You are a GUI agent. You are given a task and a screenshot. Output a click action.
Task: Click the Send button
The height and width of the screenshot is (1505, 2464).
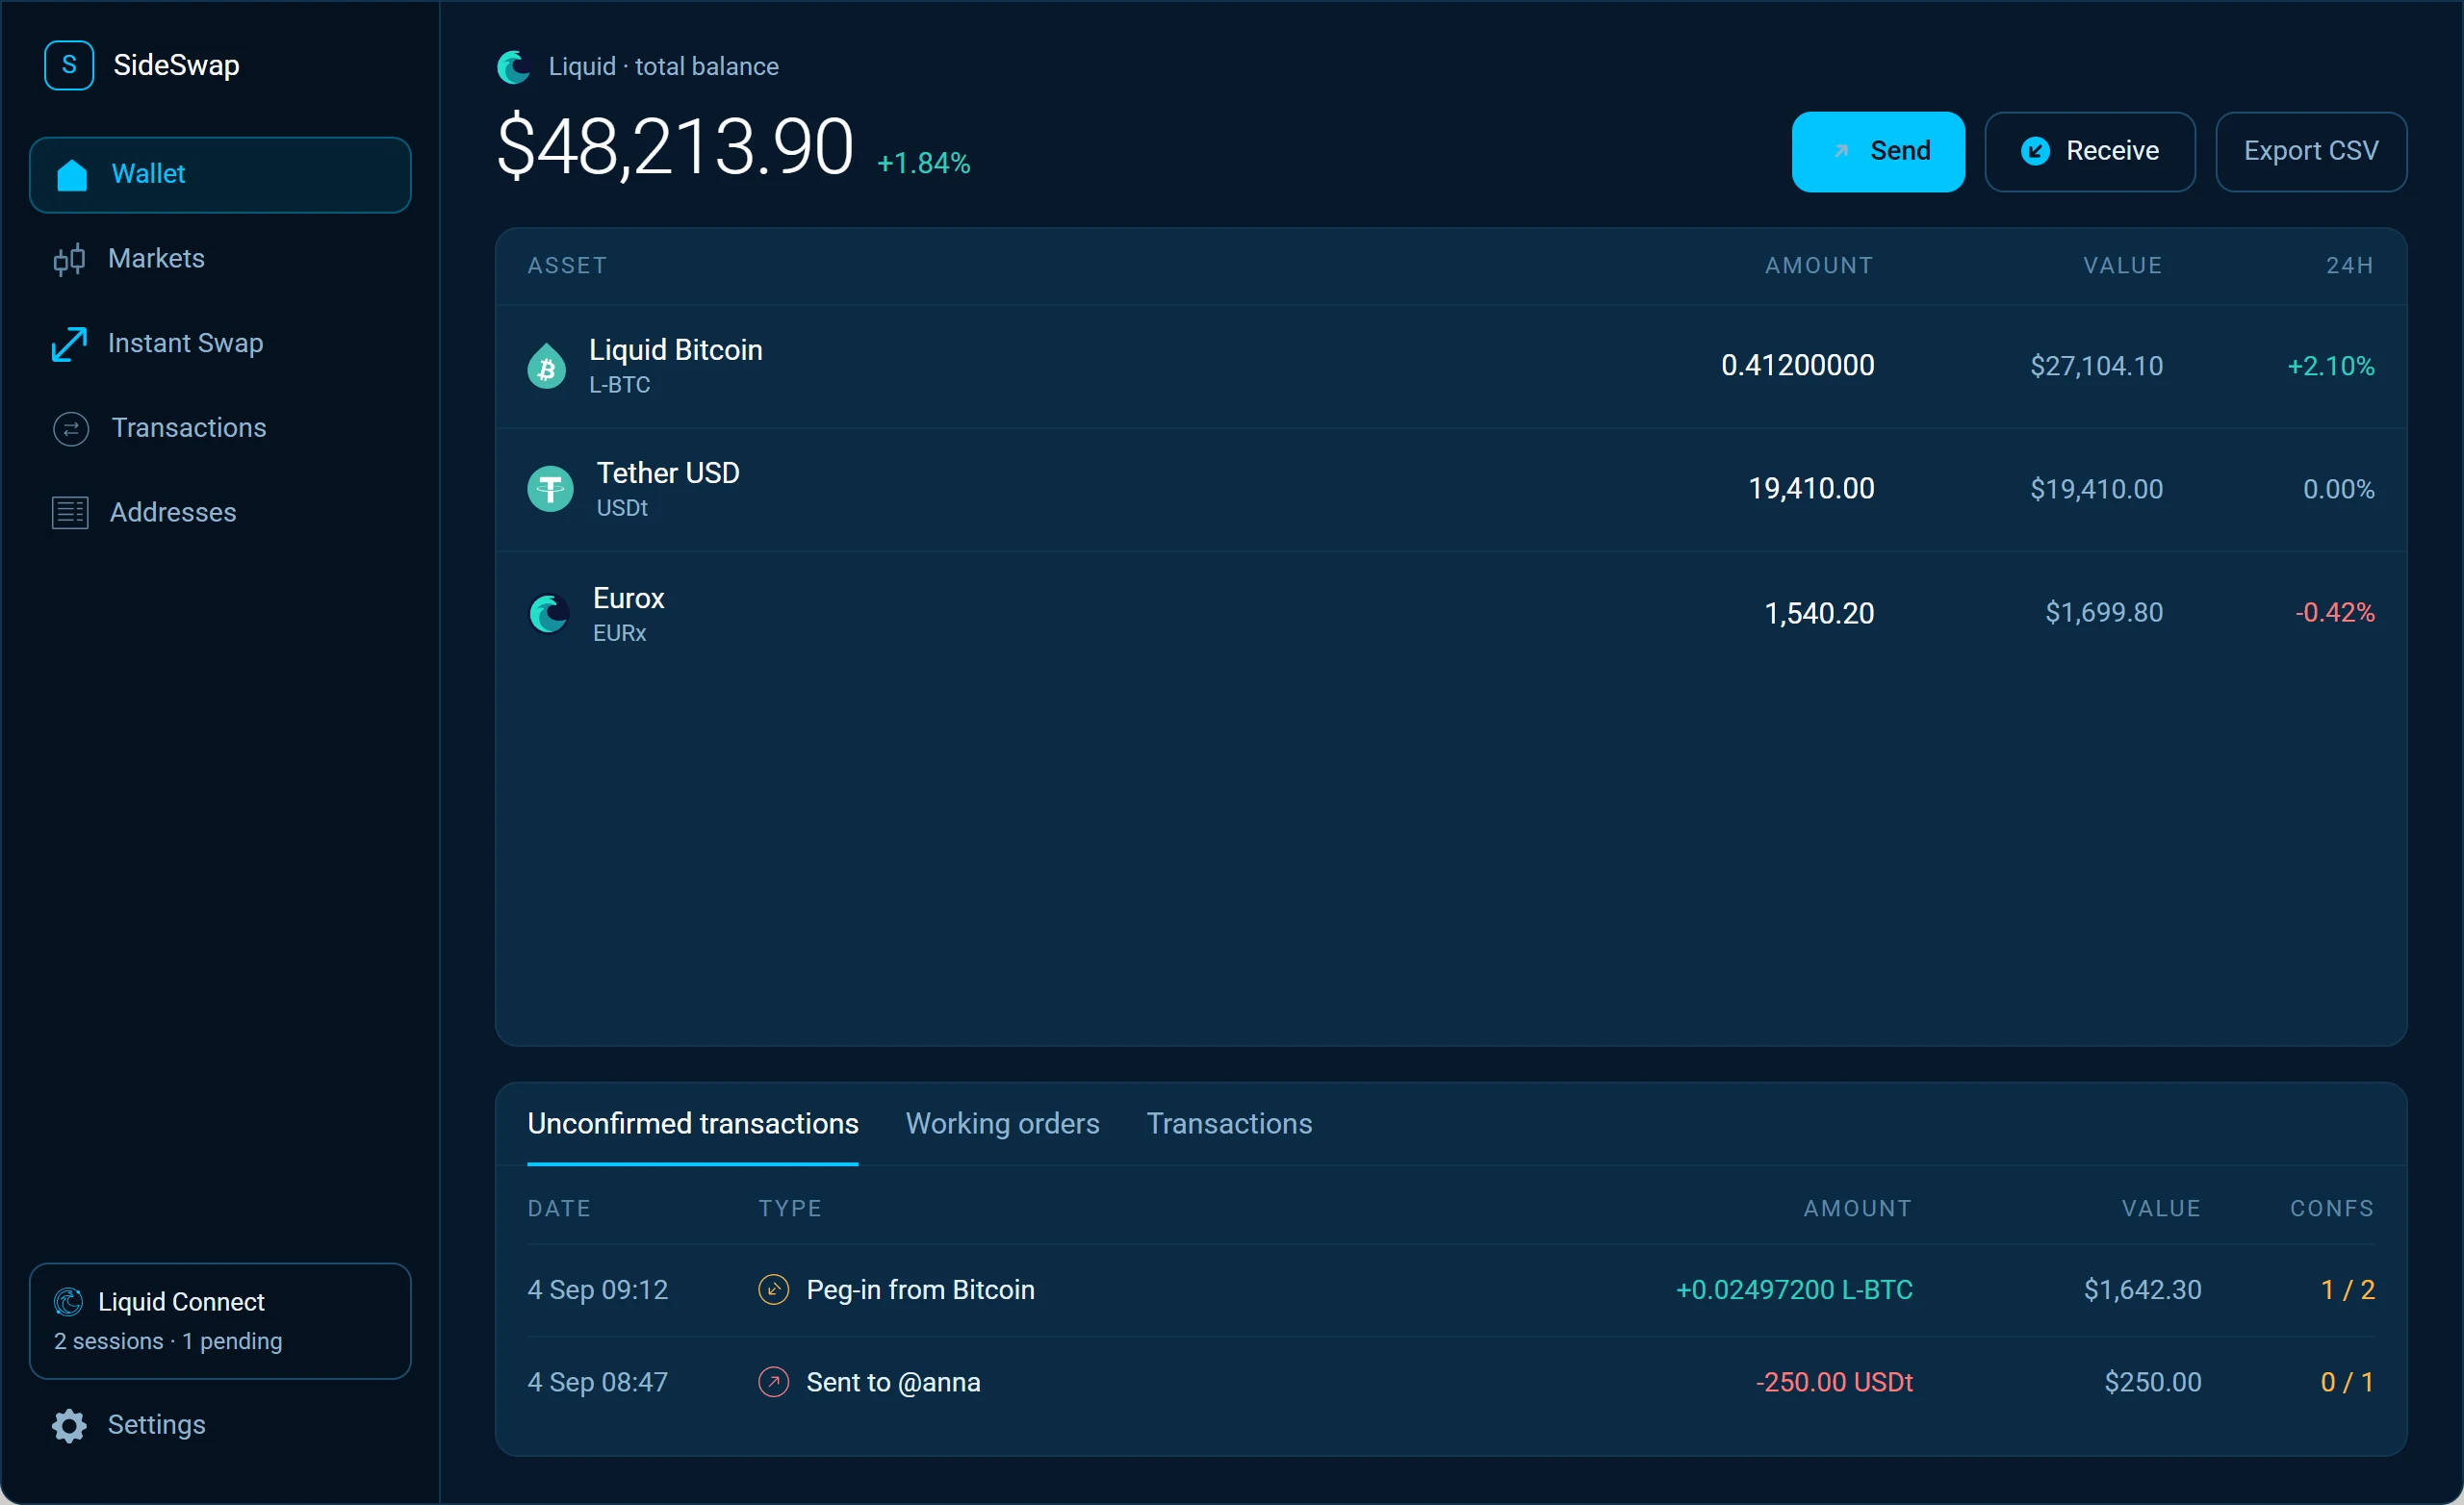1878,152
